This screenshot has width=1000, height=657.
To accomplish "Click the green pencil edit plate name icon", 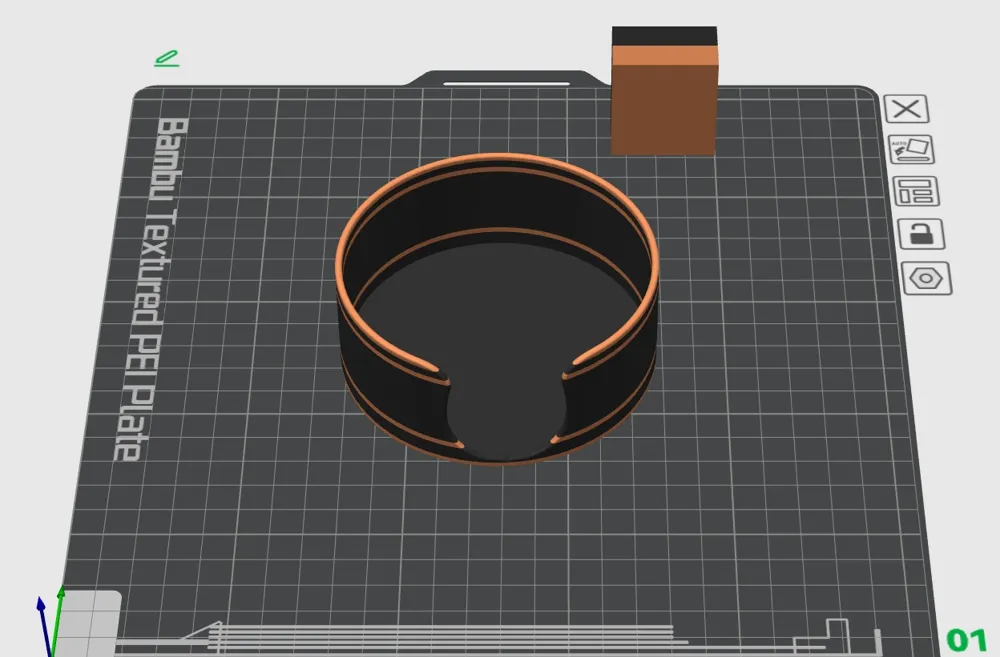I will 166,58.
